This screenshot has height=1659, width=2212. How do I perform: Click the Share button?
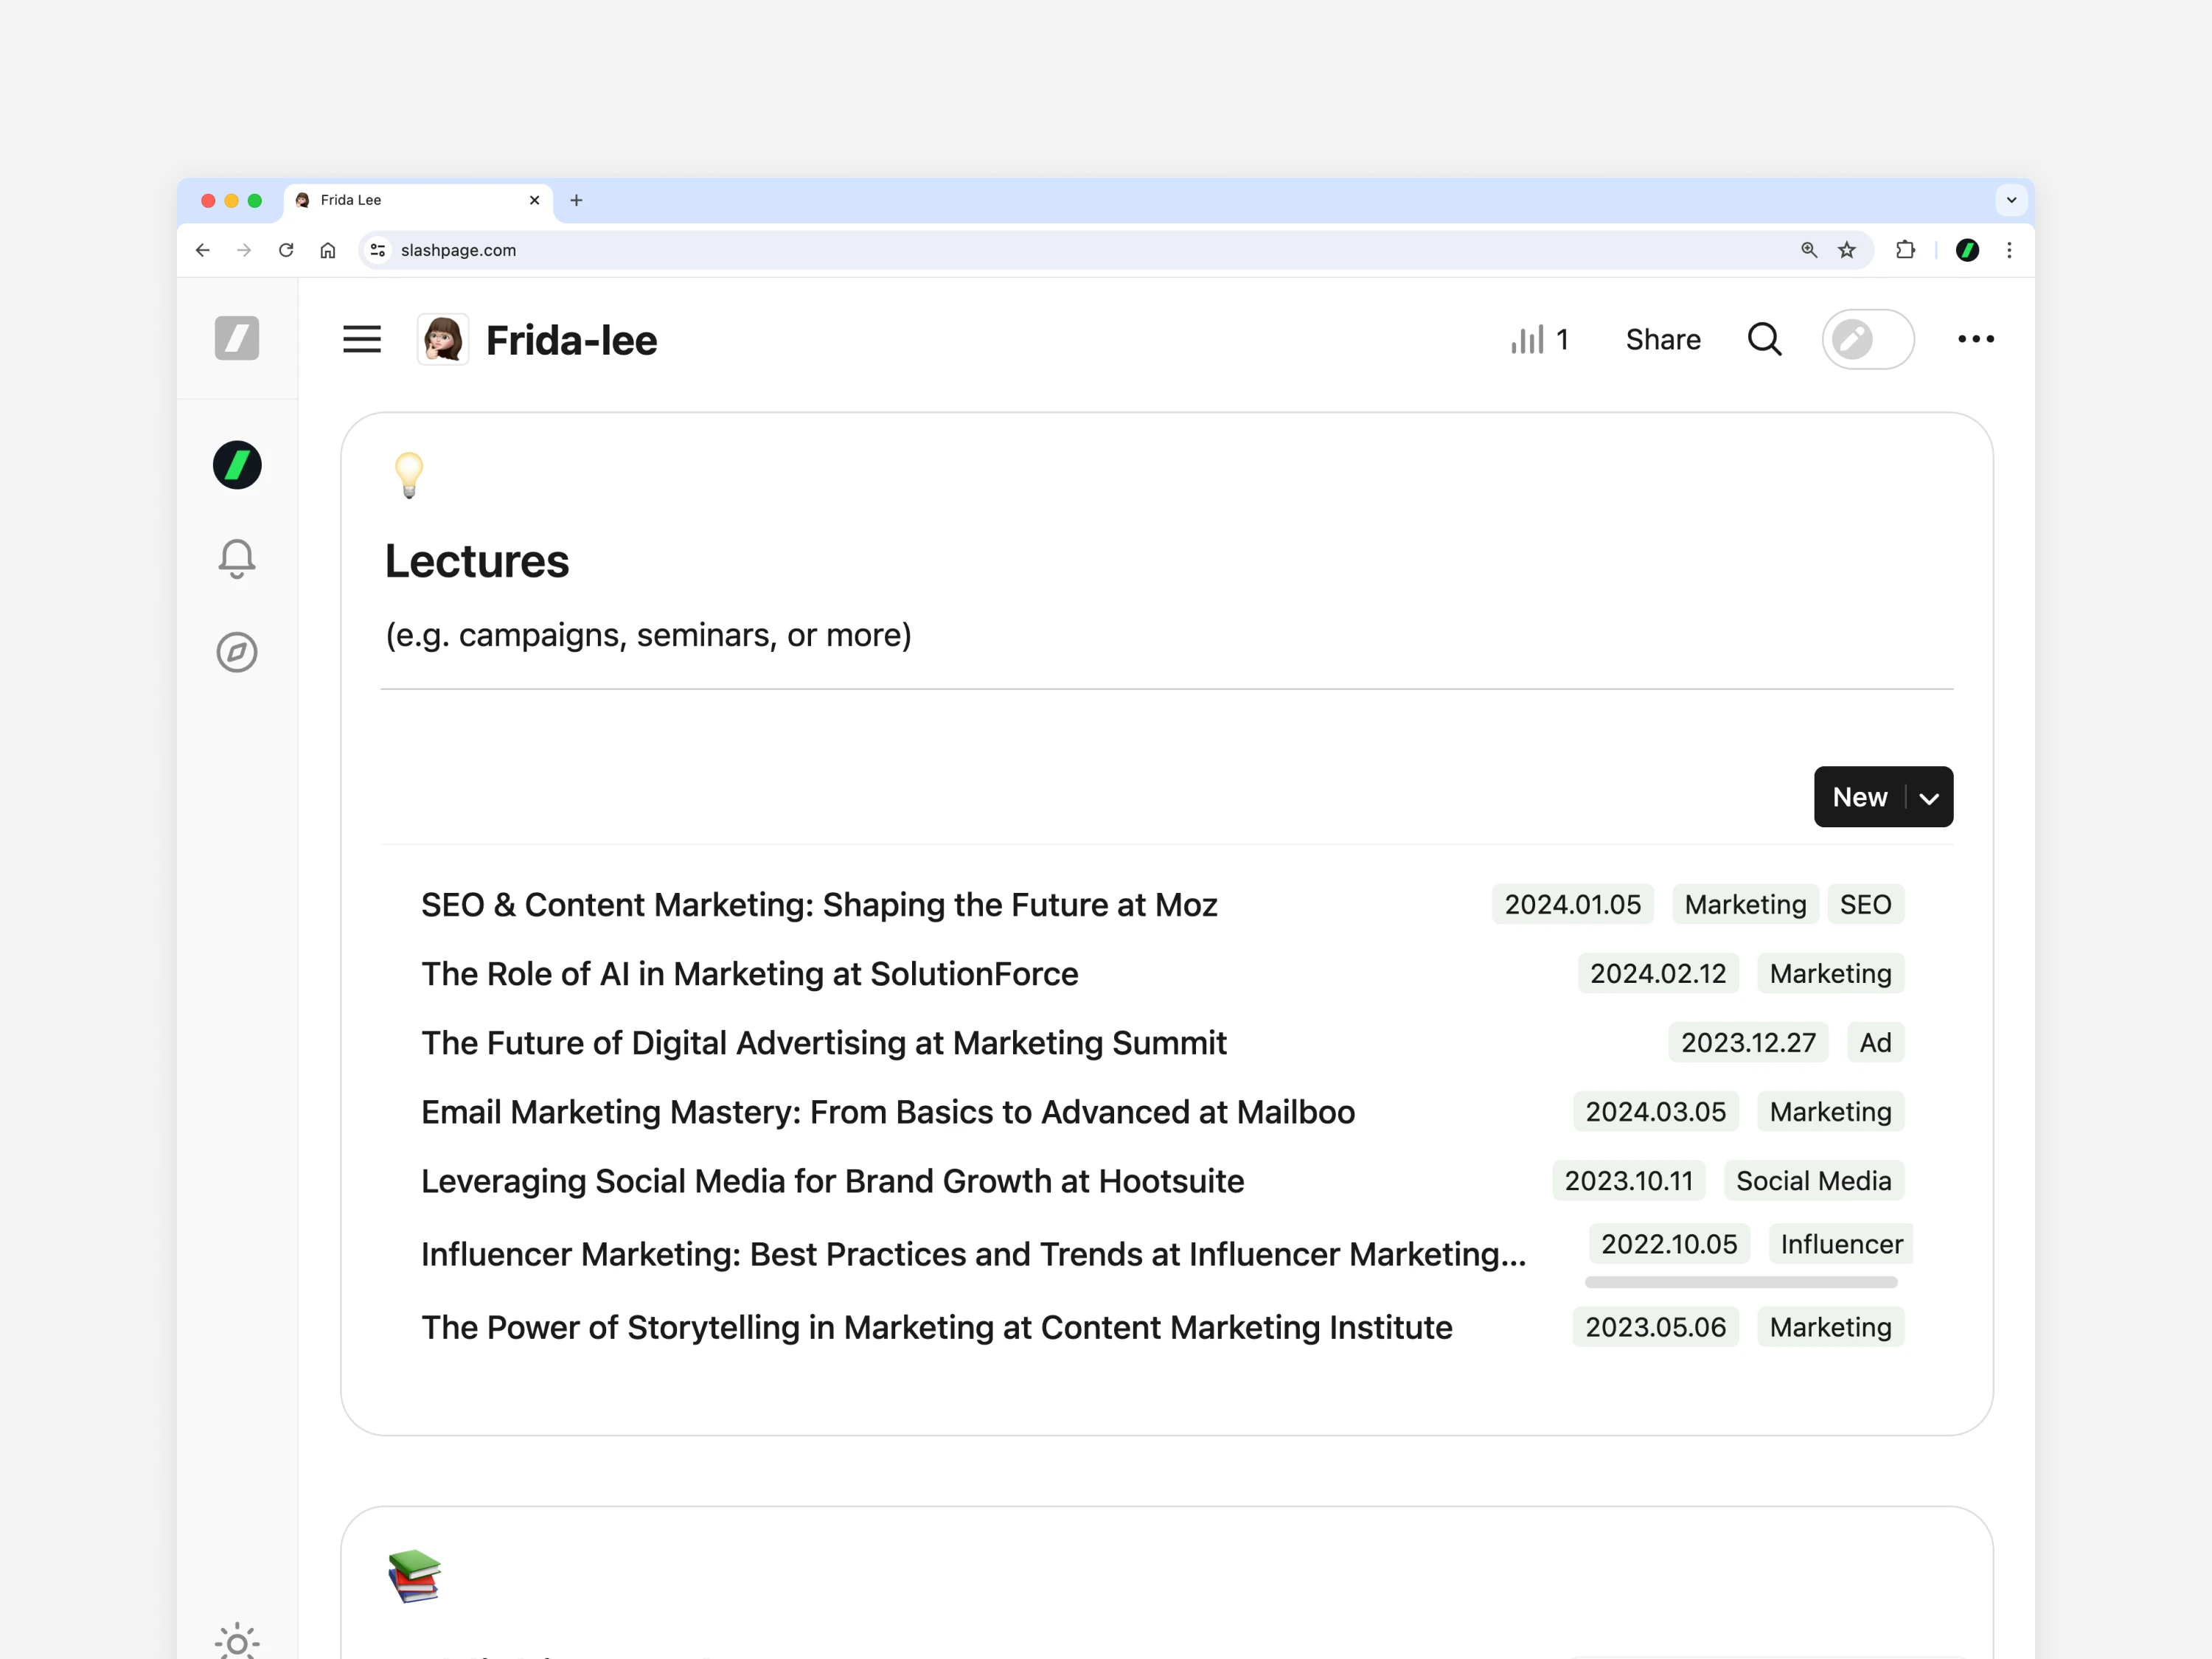pyautogui.click(x=1662, y=340)
